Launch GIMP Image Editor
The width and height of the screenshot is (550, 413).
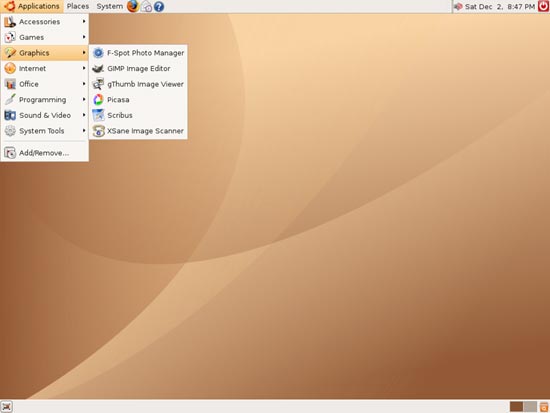click(138, 68)
